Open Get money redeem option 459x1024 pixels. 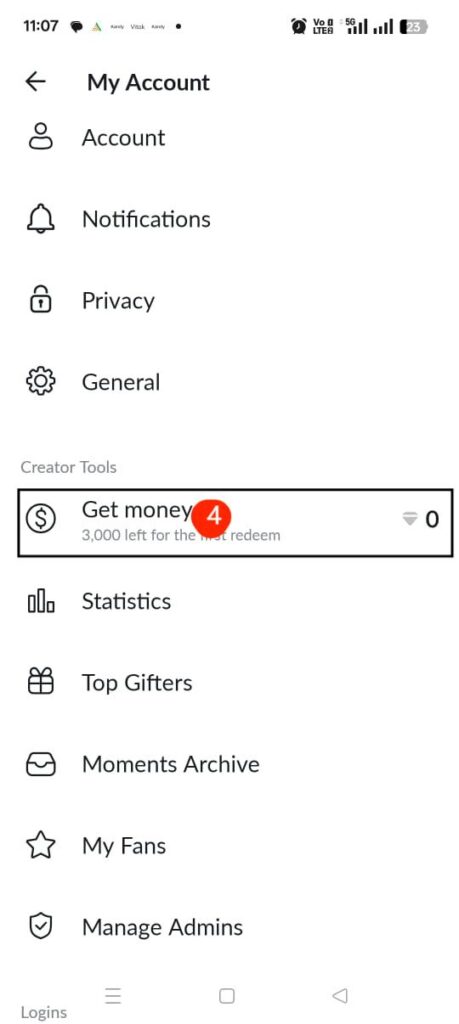coord(235,522)
